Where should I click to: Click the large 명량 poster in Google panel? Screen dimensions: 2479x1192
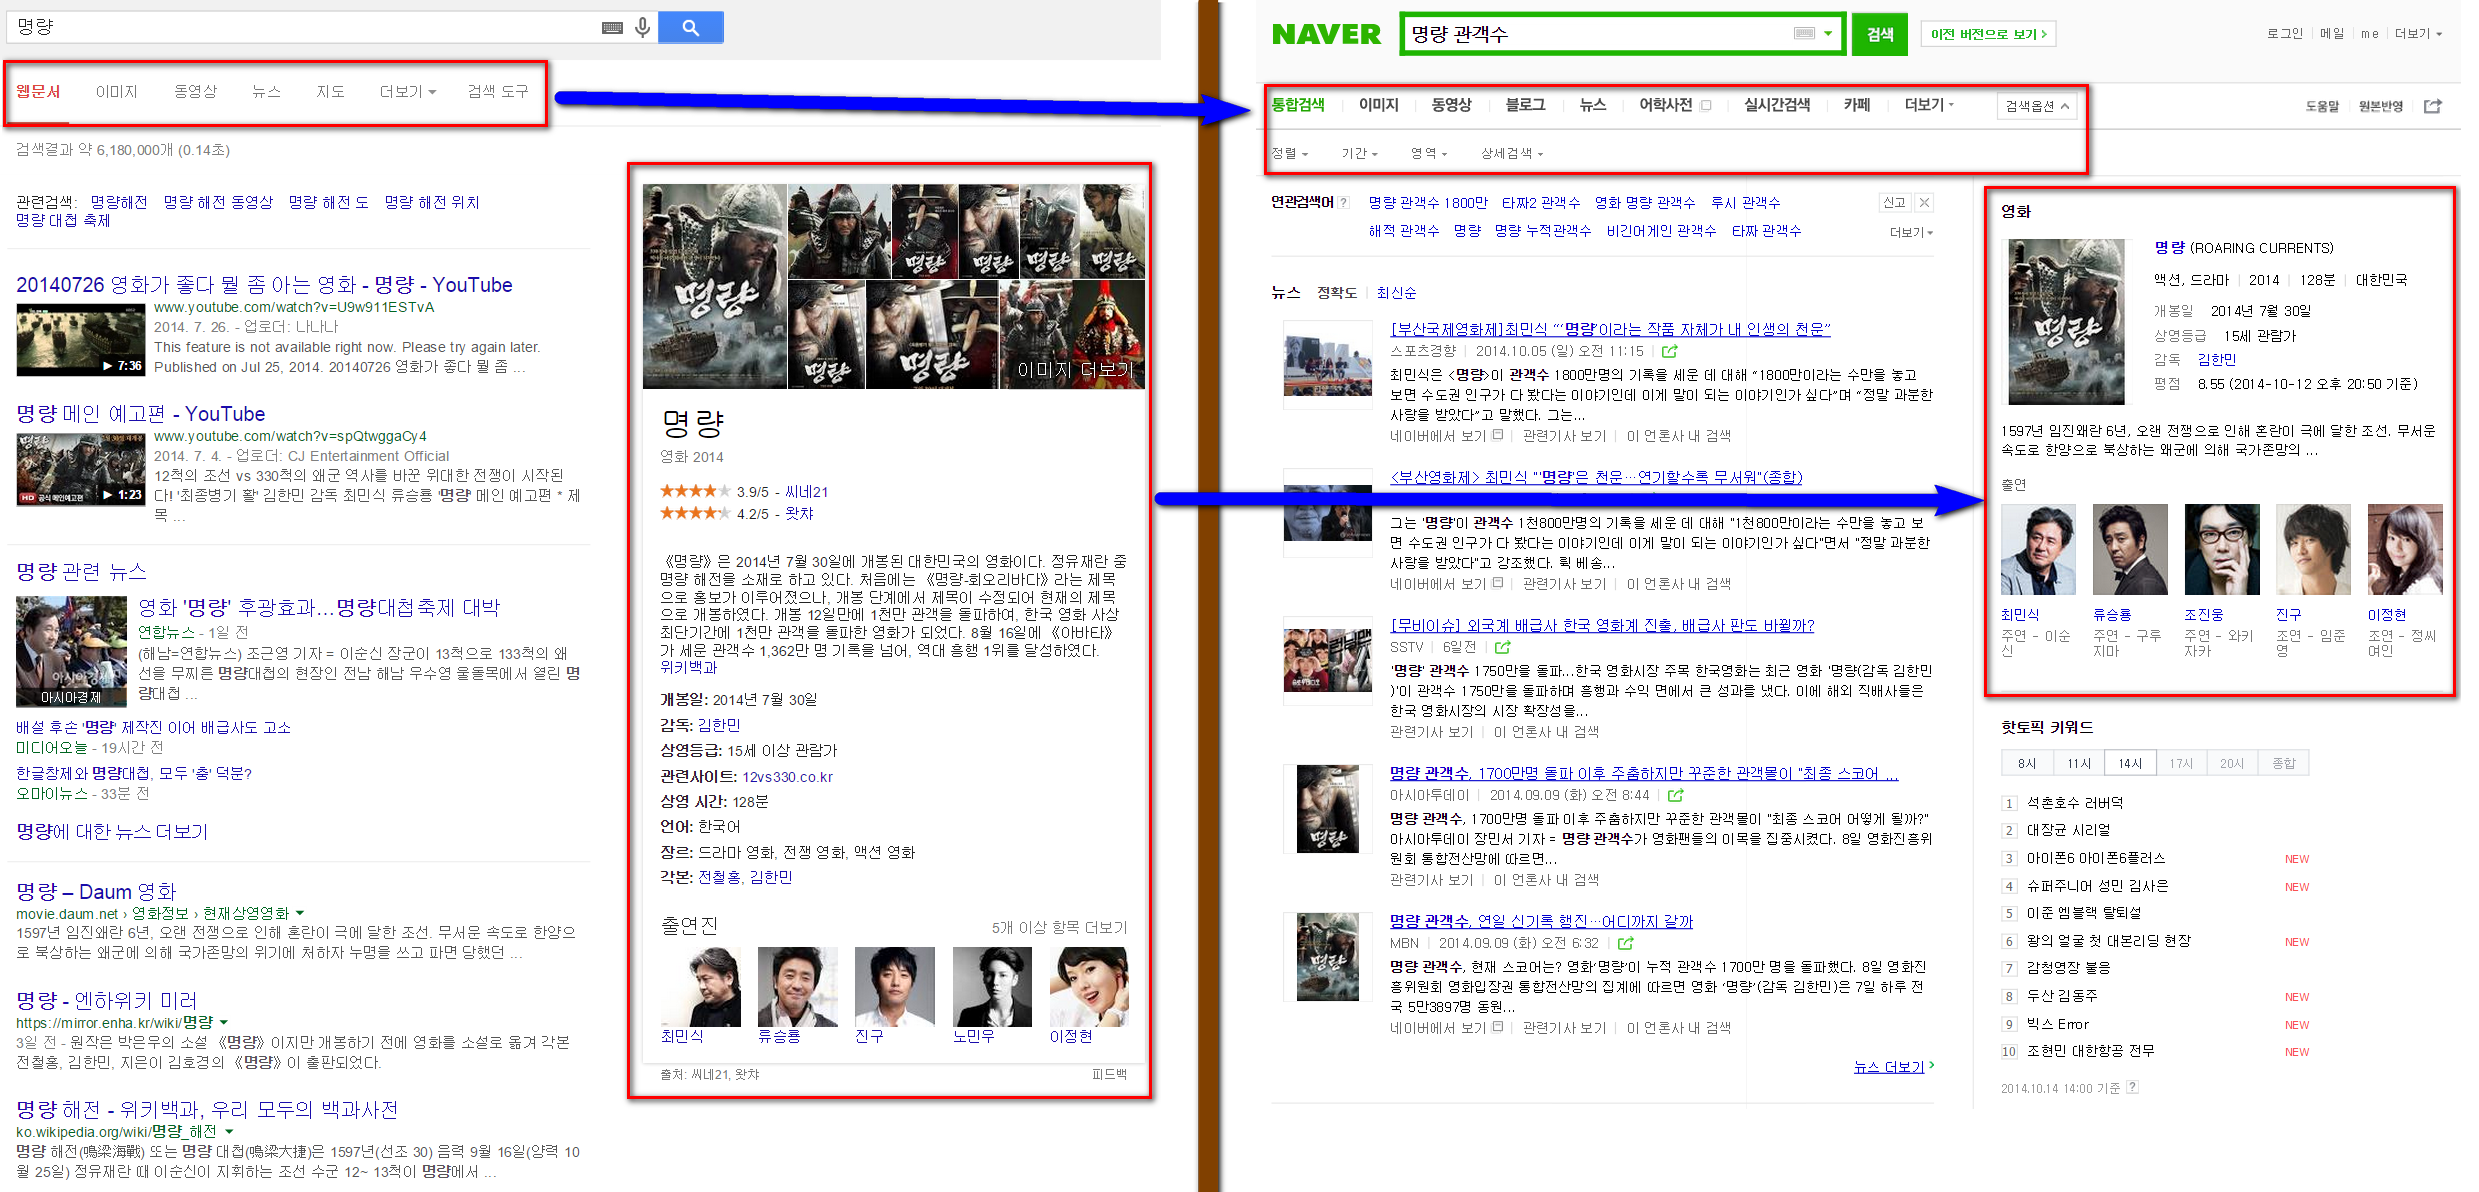tap(714, 286)
